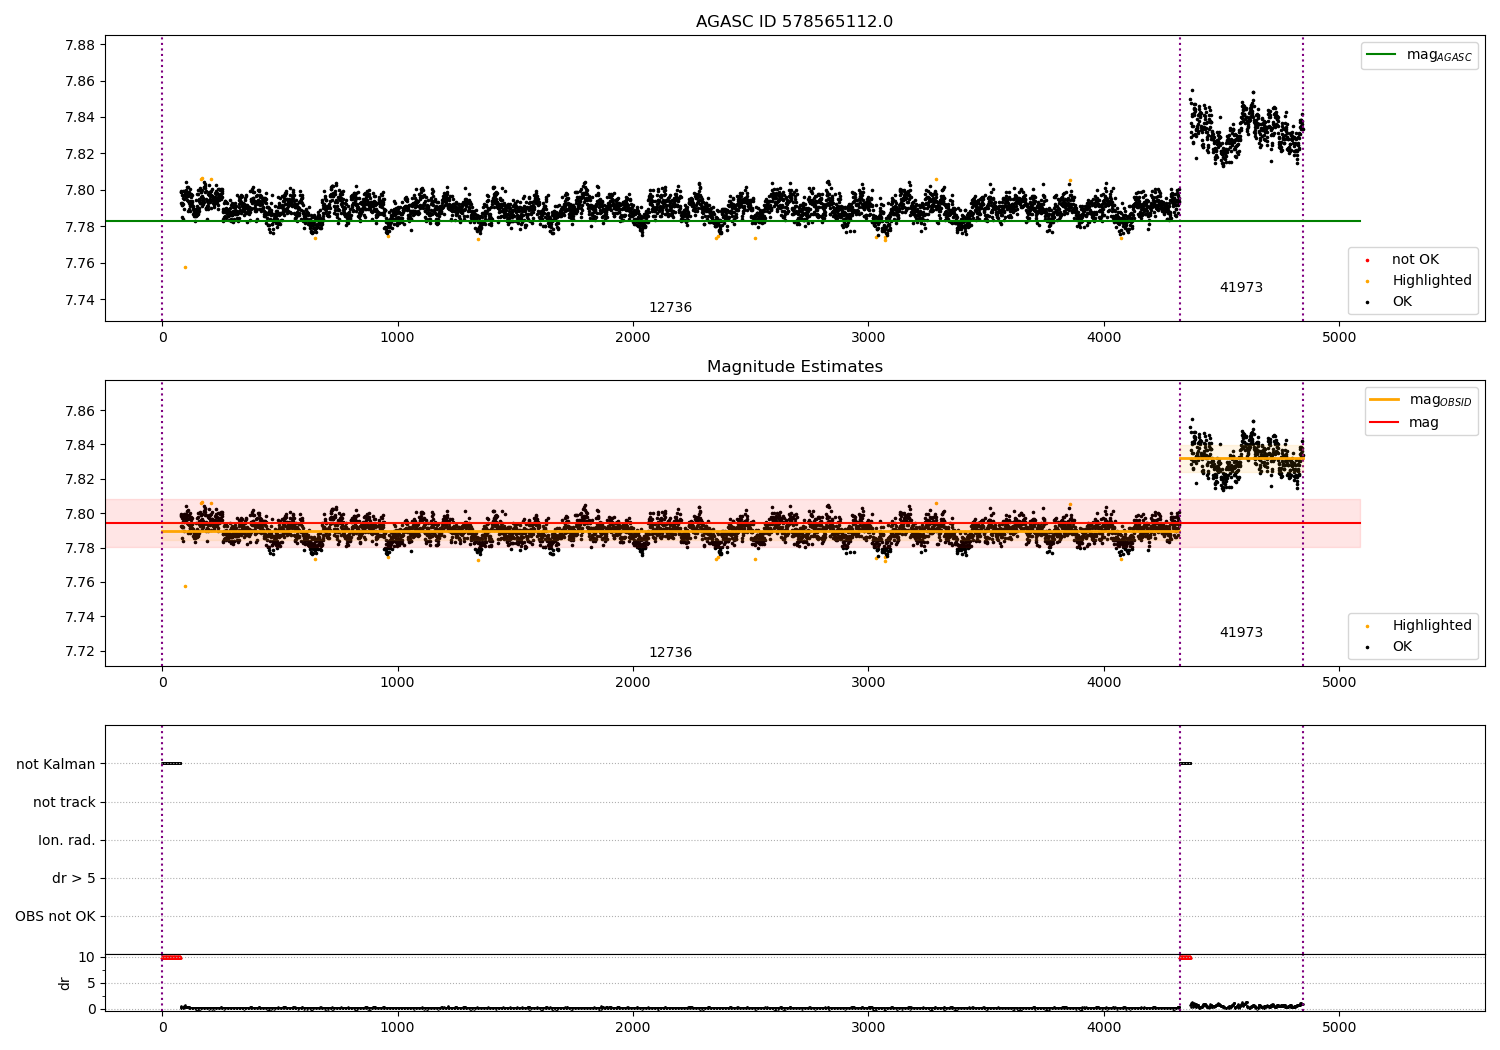The image size is (1500, 1050).
Task: Click the 'not Kalman' y-axis label
Action: (x=56, y=764)
